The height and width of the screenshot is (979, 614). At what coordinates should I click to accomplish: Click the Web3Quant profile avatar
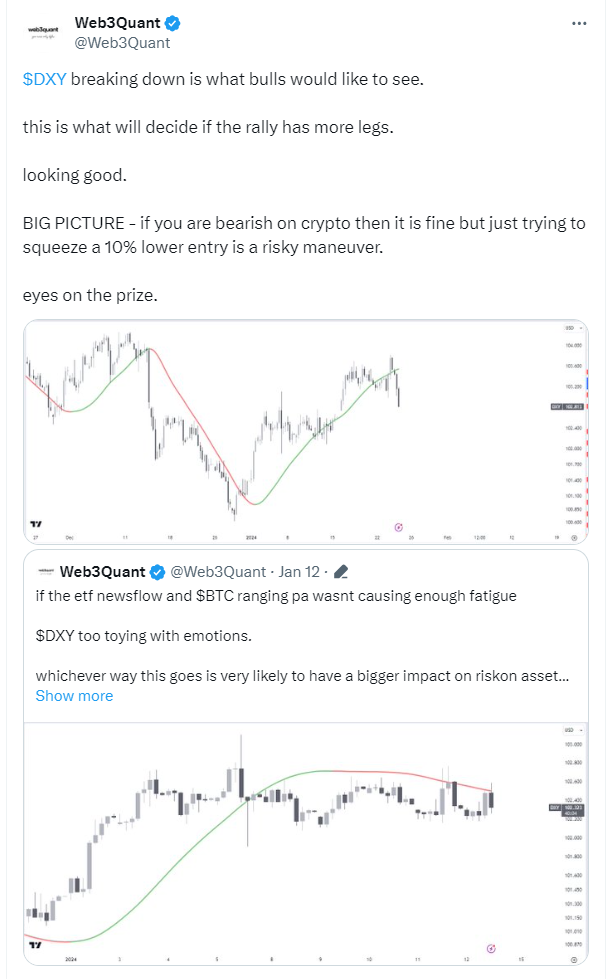[x=43, y=32]
